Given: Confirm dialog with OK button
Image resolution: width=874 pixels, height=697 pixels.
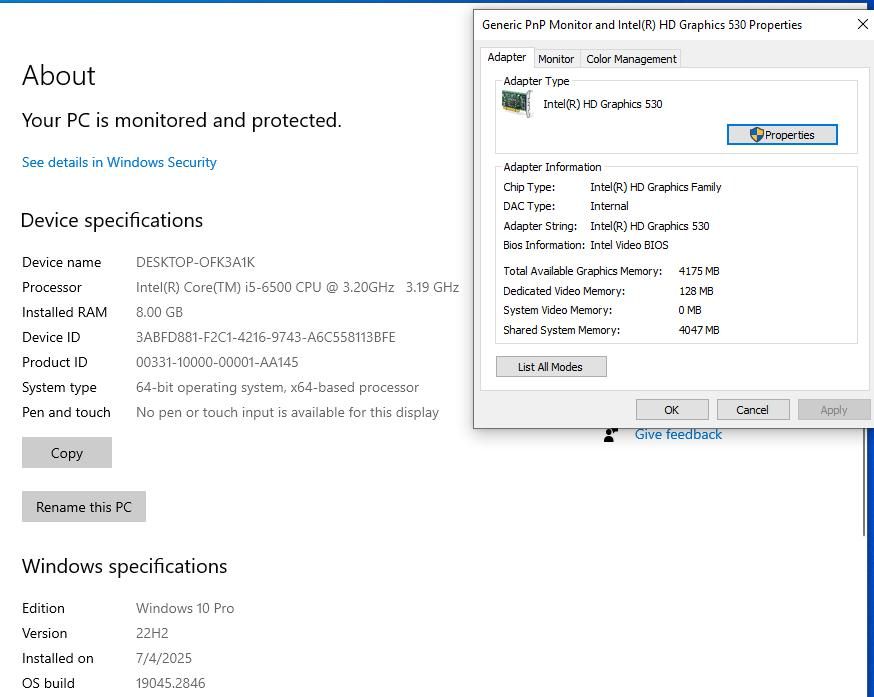Looking at the screenshot, I should 672,410.
